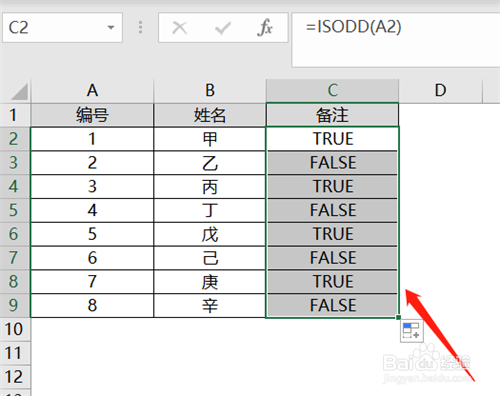Expand the Name Box dropdown arrow
This screenshot has height=396, width=500.
[x=111, y=28]
